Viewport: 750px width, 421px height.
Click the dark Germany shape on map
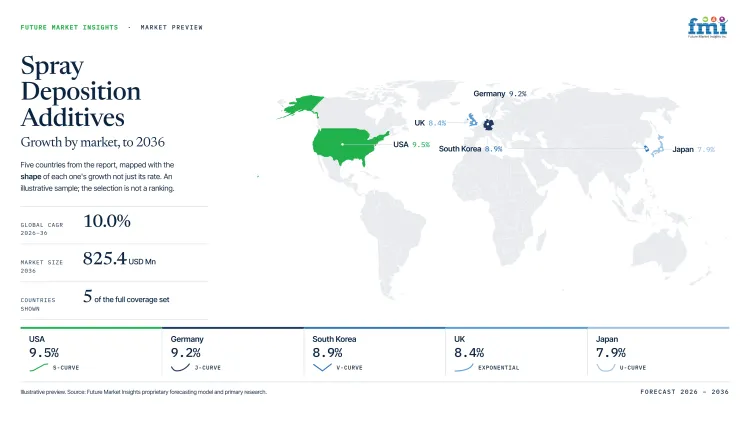pos(488,125)
